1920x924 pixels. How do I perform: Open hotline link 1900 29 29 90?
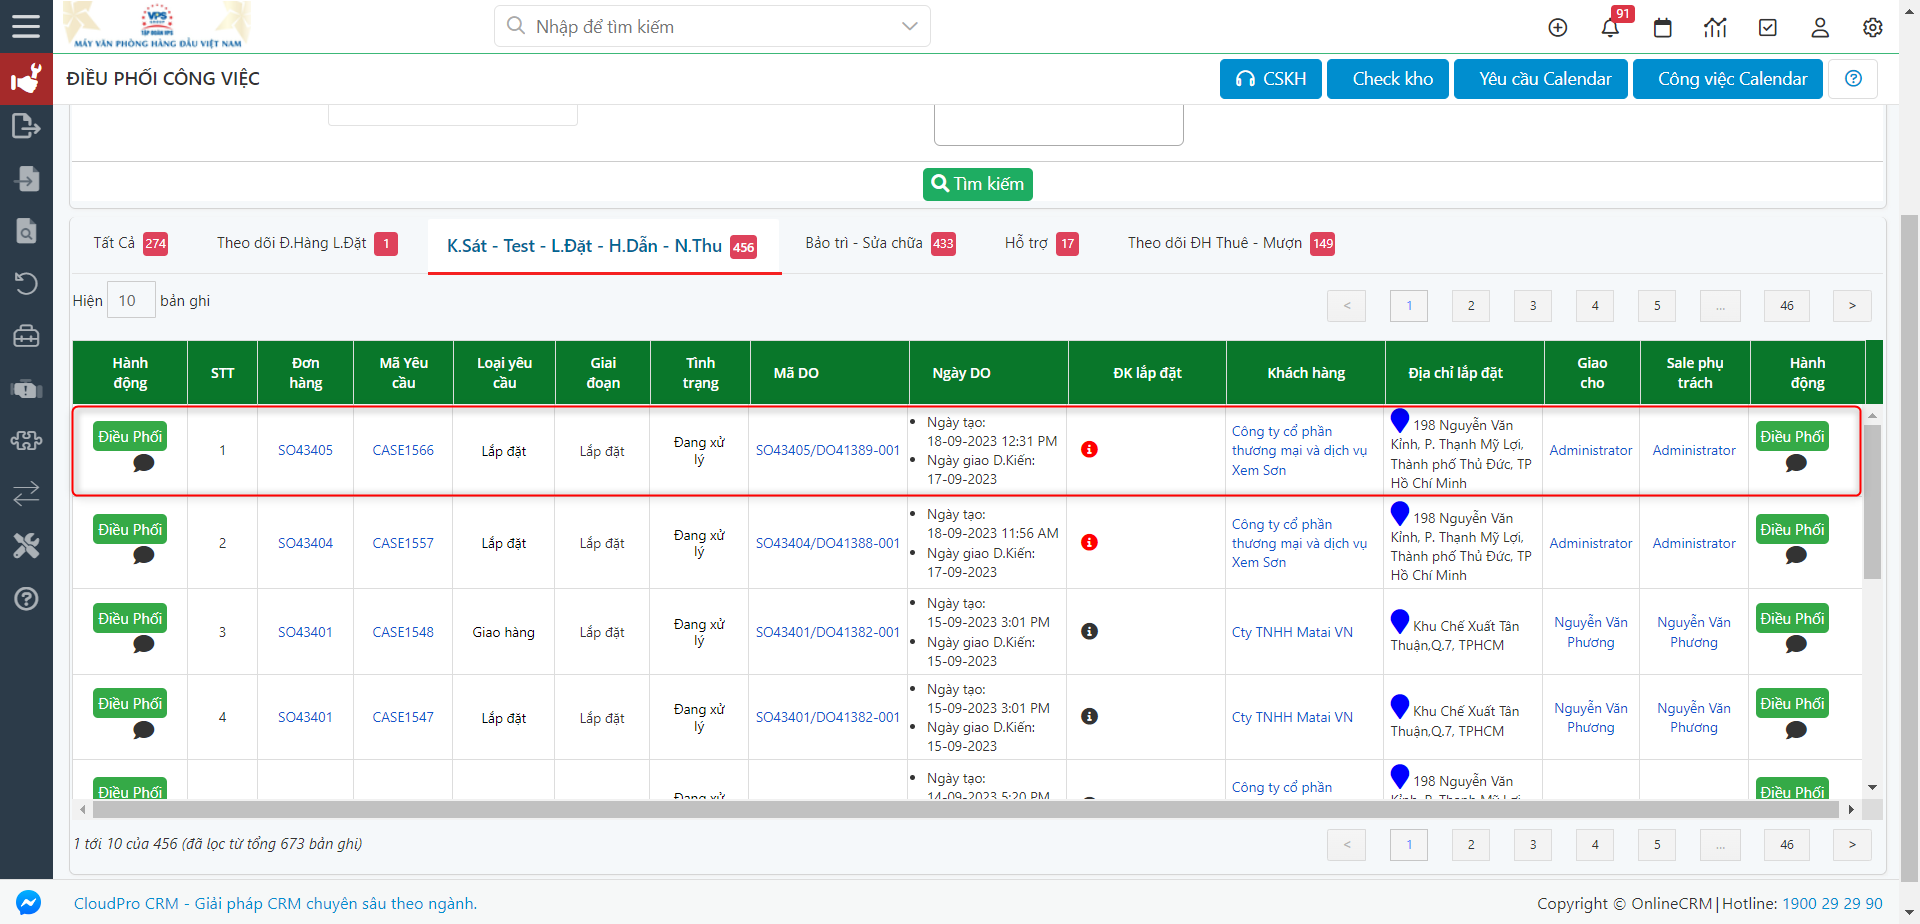[x=1832, y=903]
